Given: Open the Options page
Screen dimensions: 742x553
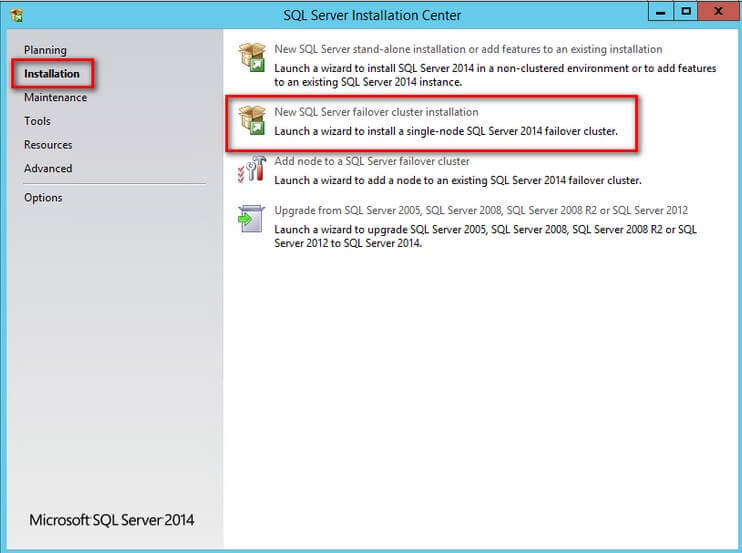Looking at the screenshot, I should tap(43, 198).
